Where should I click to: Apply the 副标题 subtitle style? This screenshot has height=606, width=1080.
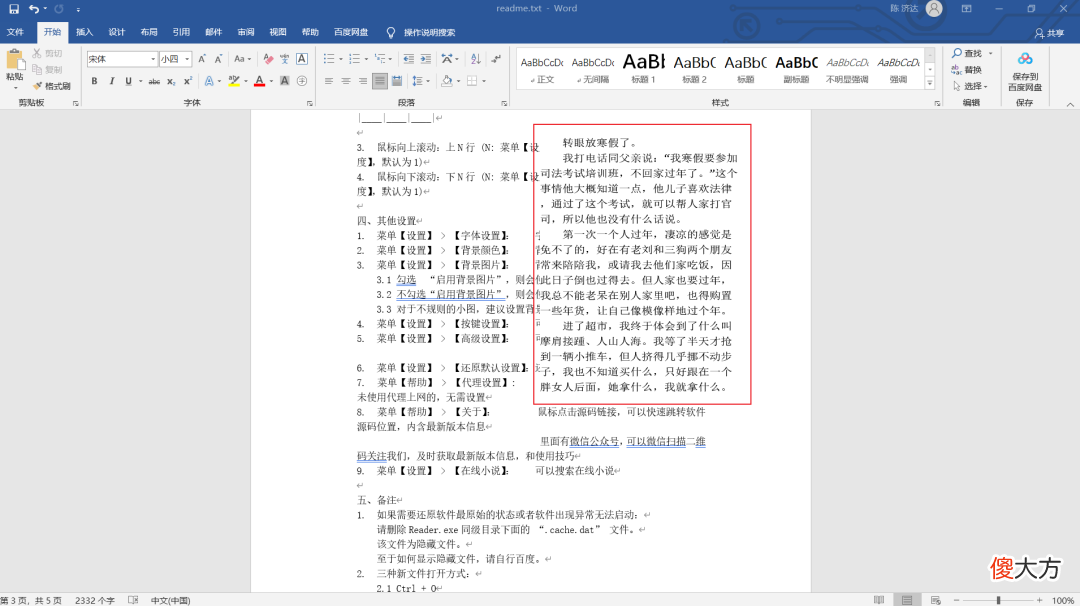(796, 69)
